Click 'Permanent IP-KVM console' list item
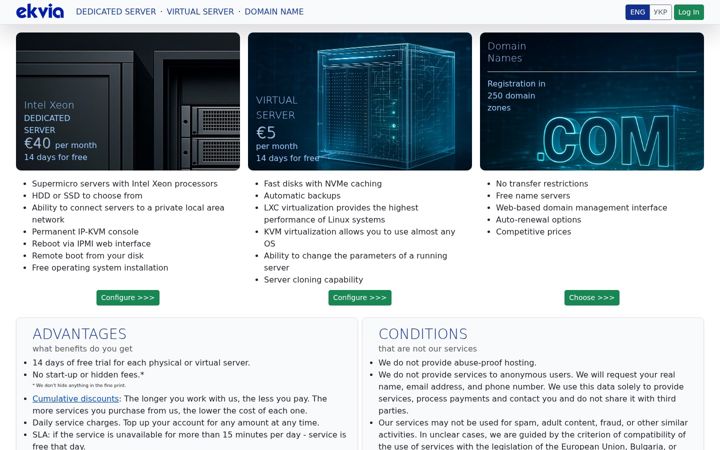720x450 pixels. (x=85, y=231)
